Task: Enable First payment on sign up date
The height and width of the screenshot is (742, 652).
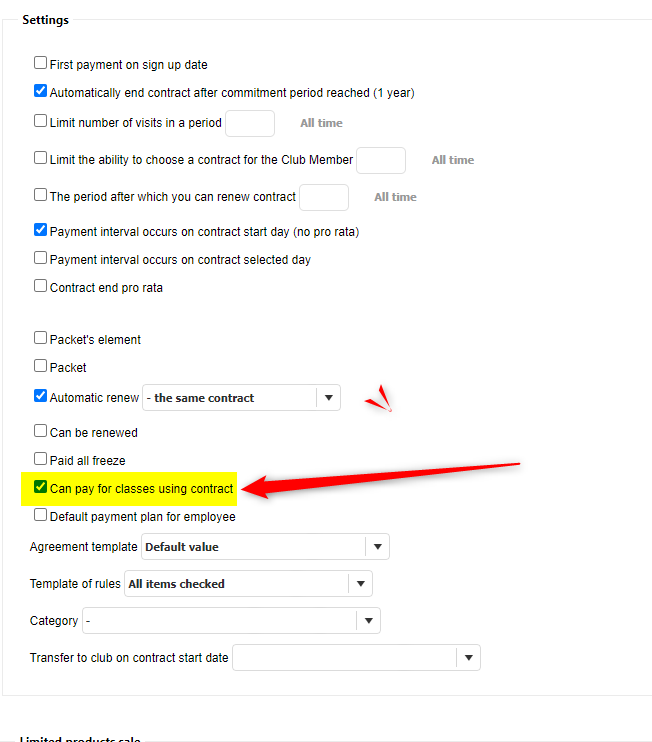Action: [x=41, y=63]
